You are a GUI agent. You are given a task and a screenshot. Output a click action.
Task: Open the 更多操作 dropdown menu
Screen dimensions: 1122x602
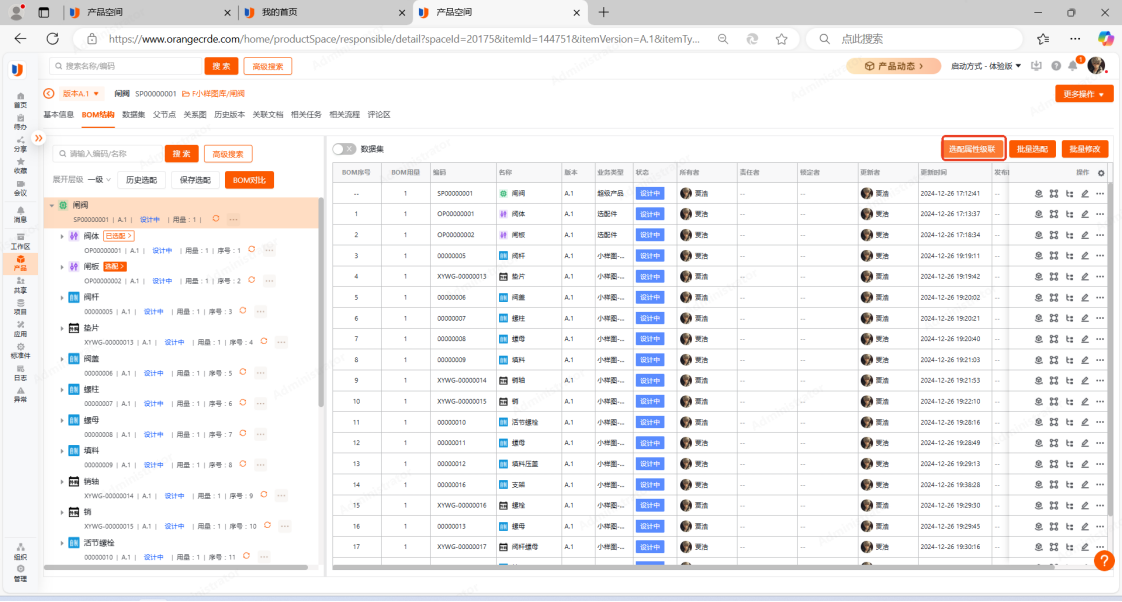1084,94
